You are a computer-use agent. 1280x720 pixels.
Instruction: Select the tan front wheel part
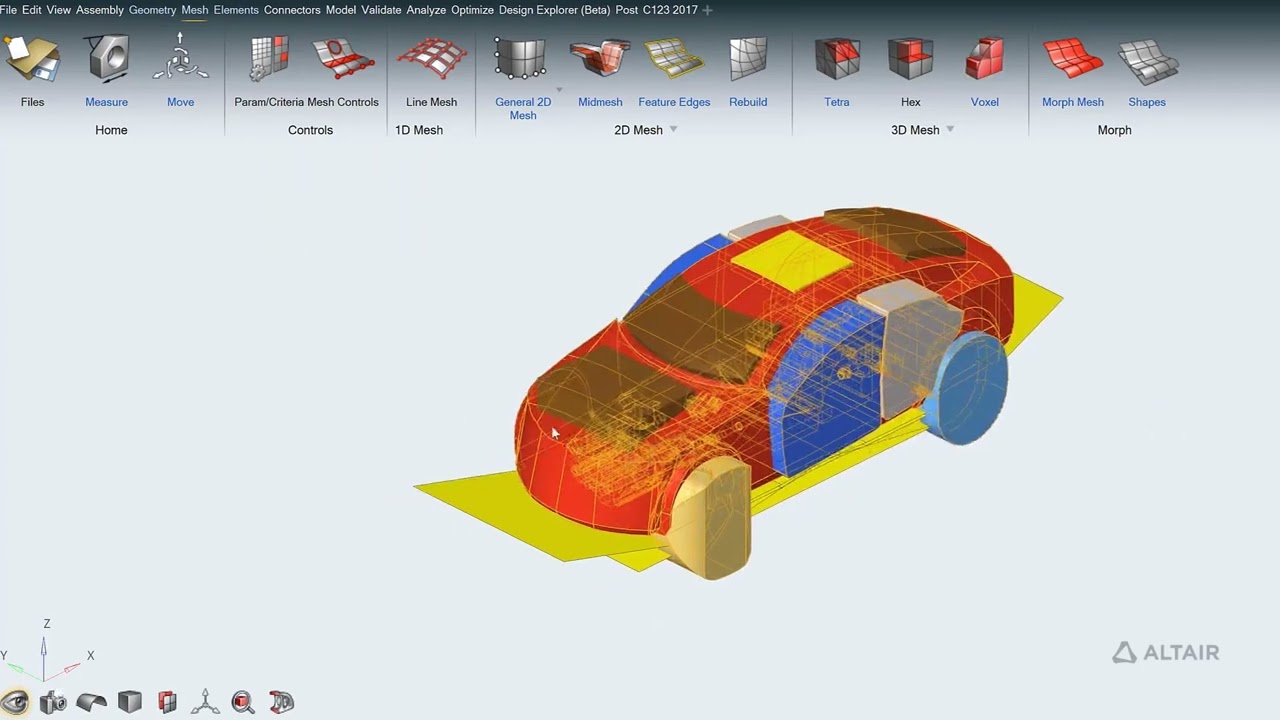click(709, 518)
